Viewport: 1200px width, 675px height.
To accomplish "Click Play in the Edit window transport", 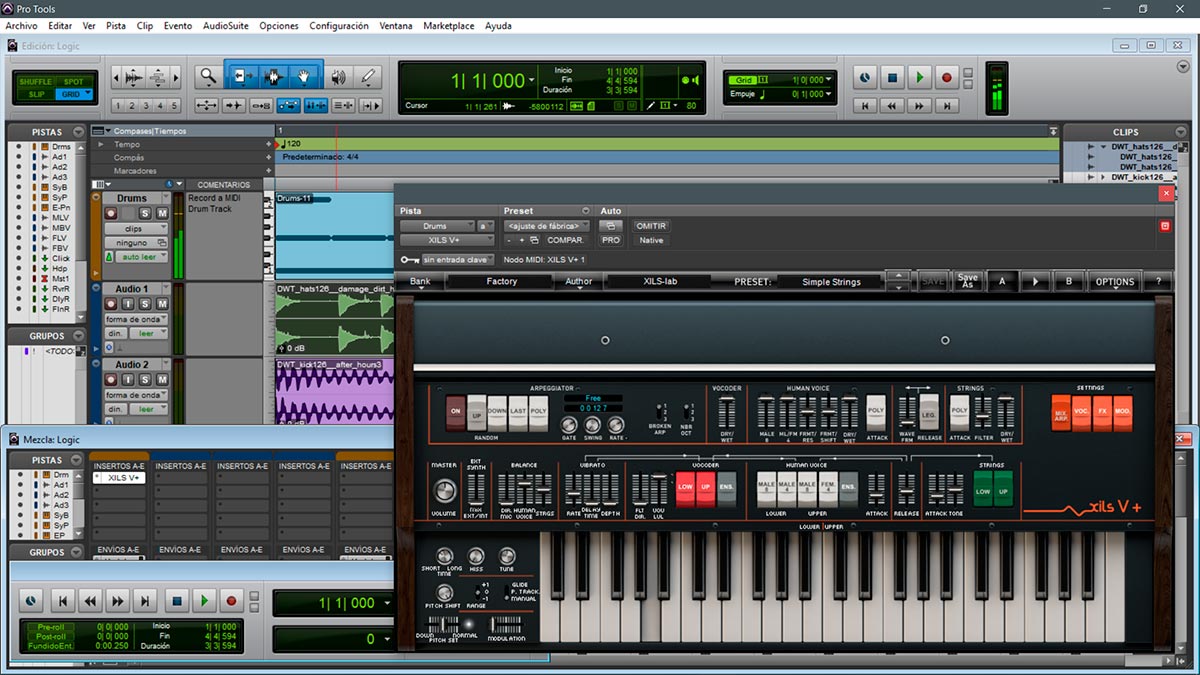I will [x=919, y=77].
